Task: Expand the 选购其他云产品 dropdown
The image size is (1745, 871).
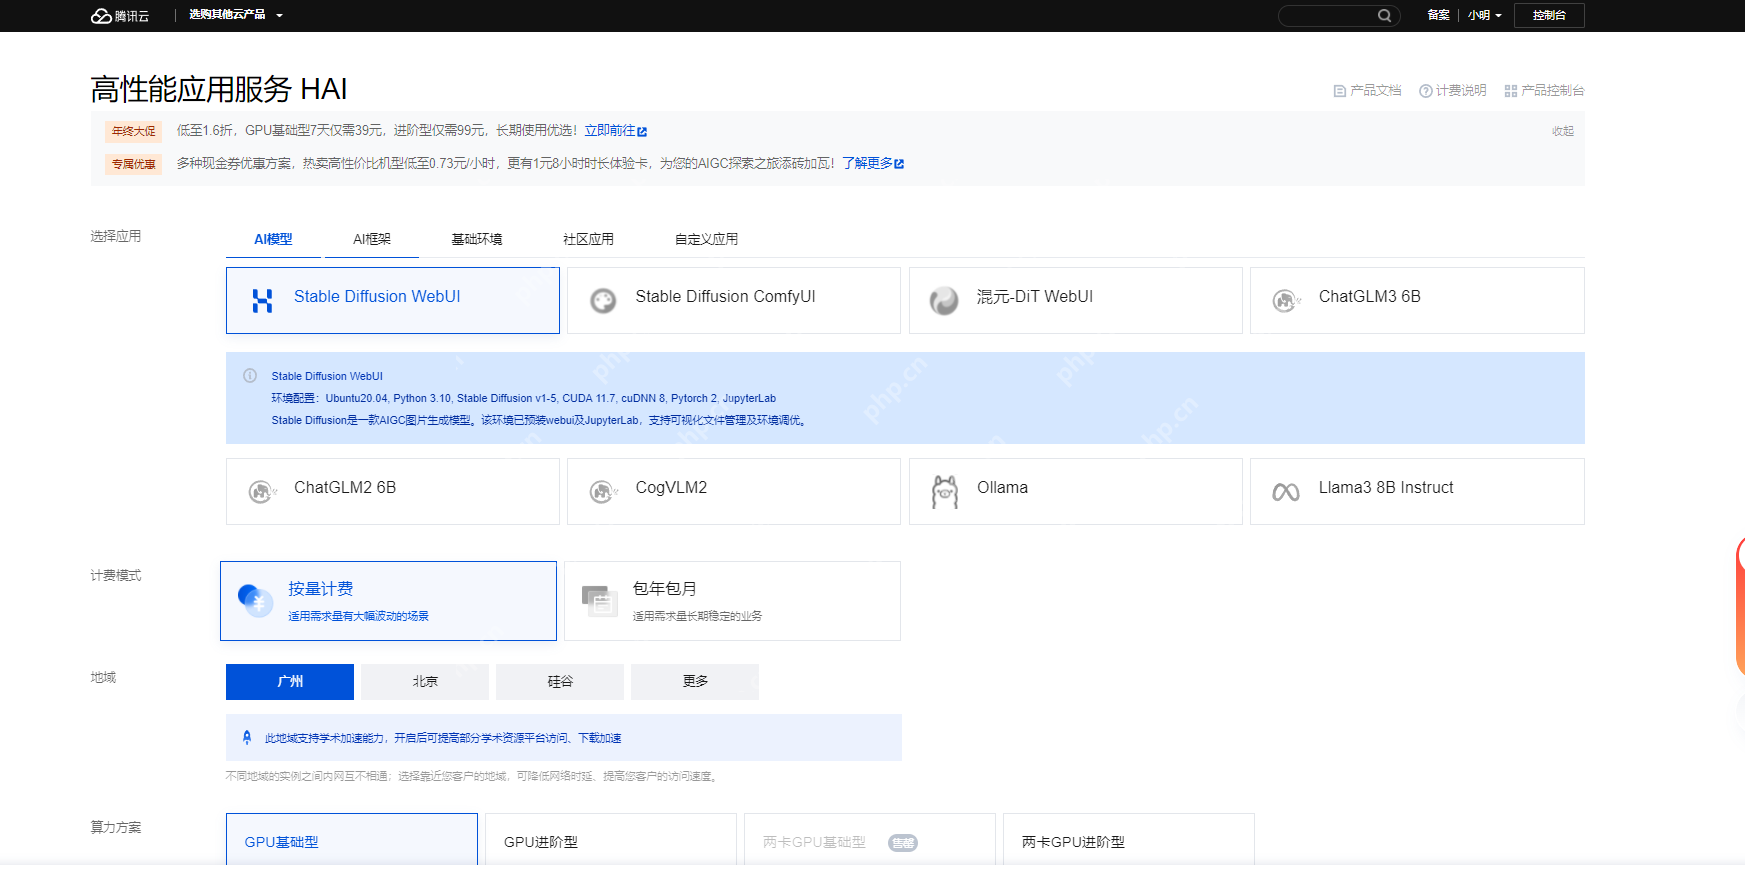Action: click(x=236, y=15)
